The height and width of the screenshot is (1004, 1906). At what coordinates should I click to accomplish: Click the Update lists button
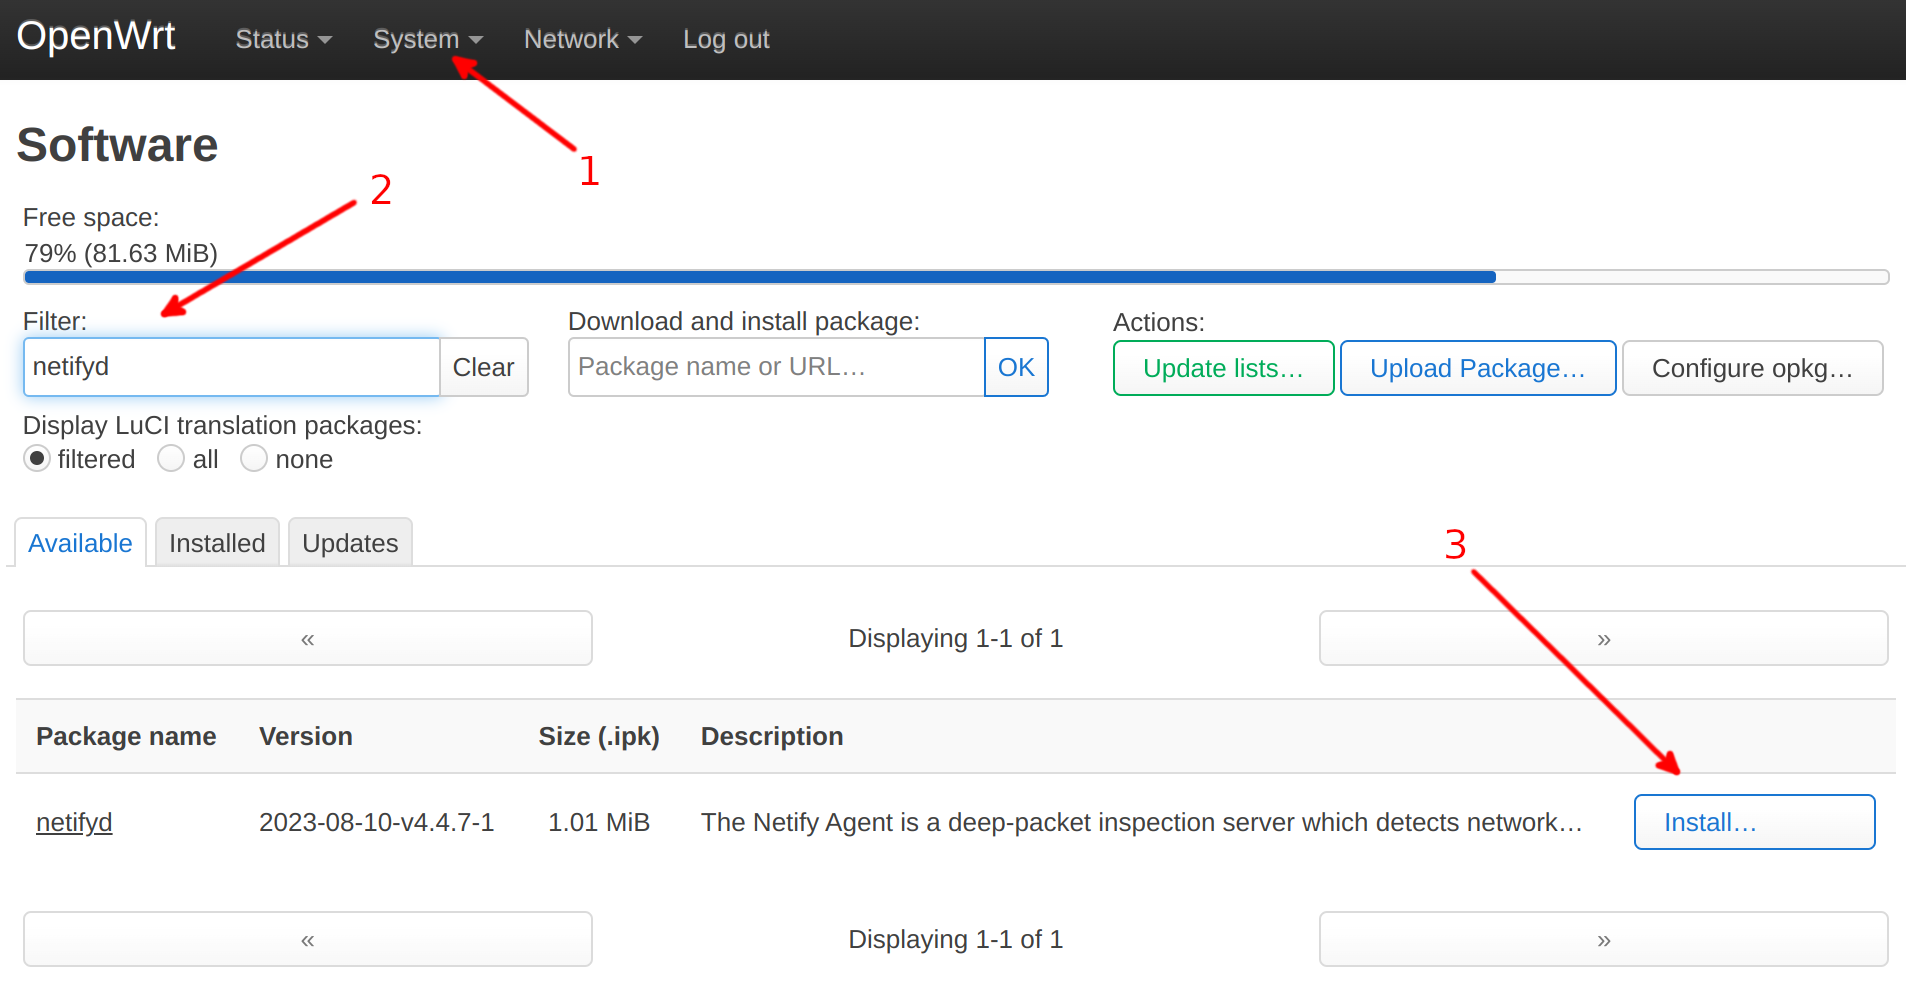pos(1224,368)
